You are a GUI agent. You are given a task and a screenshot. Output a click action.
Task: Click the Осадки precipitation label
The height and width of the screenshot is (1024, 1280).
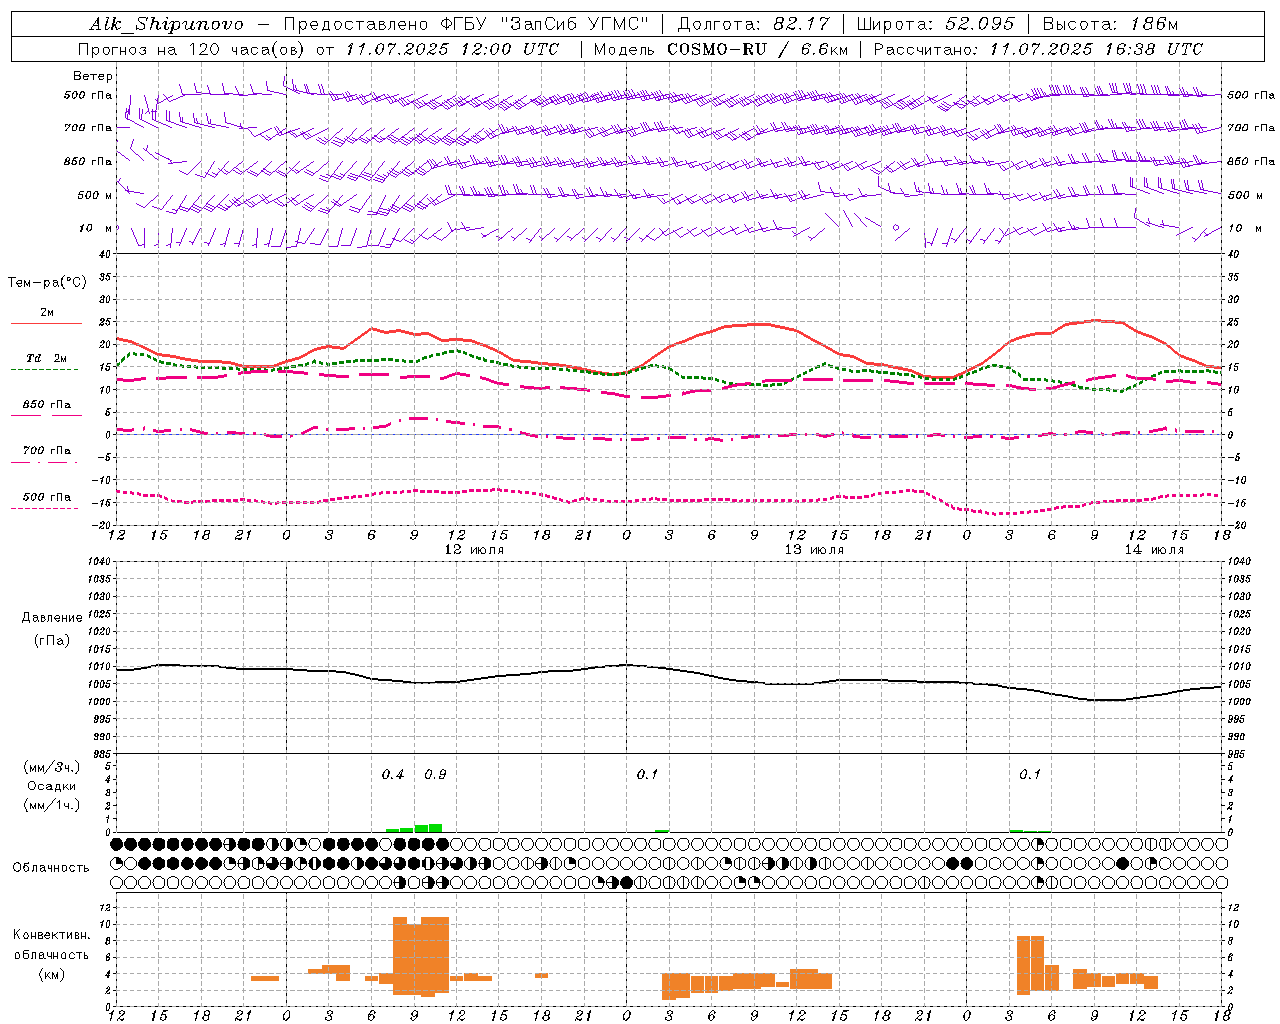coord(52,786)
